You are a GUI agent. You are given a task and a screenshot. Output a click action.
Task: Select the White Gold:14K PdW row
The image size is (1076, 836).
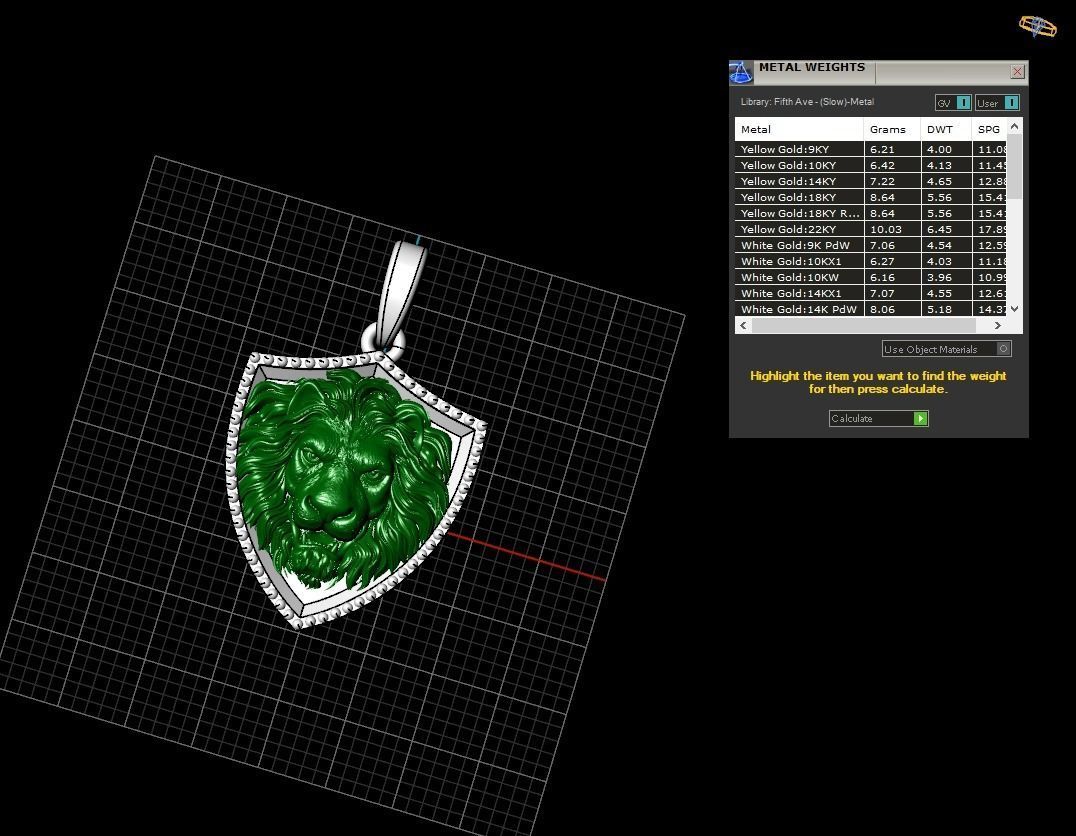coord(870,309)
